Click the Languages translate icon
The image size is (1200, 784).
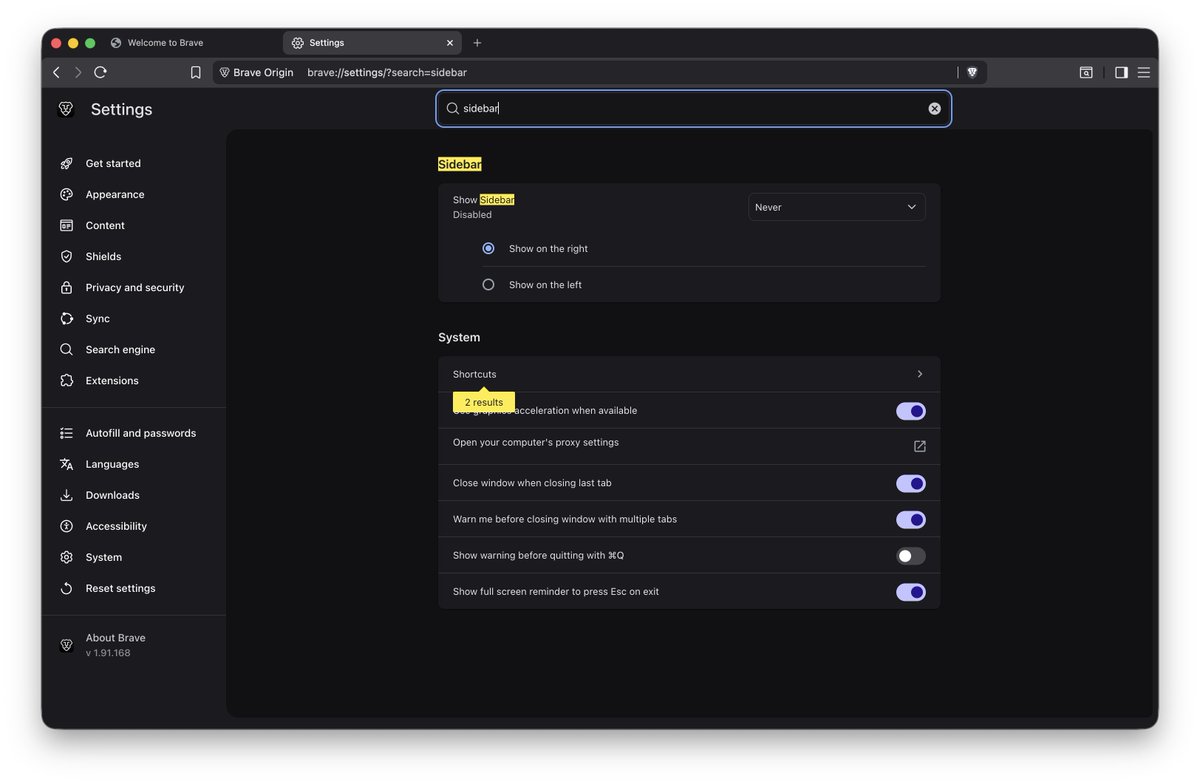(x=66, y=464)
